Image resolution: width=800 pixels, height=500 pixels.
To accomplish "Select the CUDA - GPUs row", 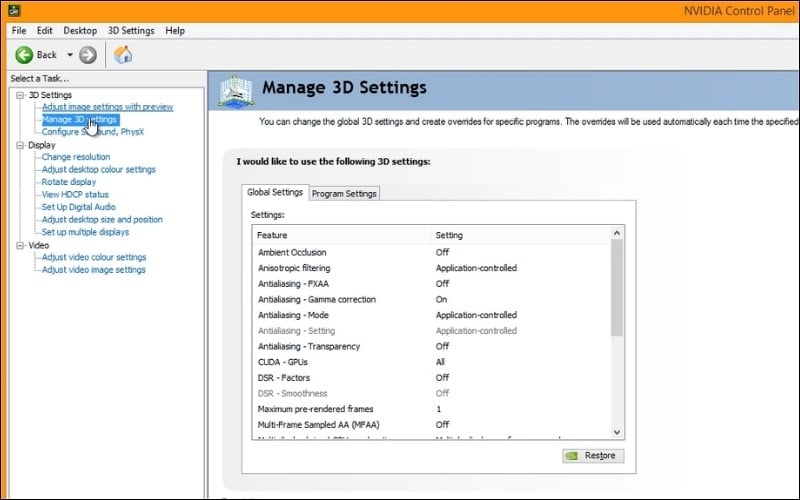I will pyautogui.click(x=432, y=362).
